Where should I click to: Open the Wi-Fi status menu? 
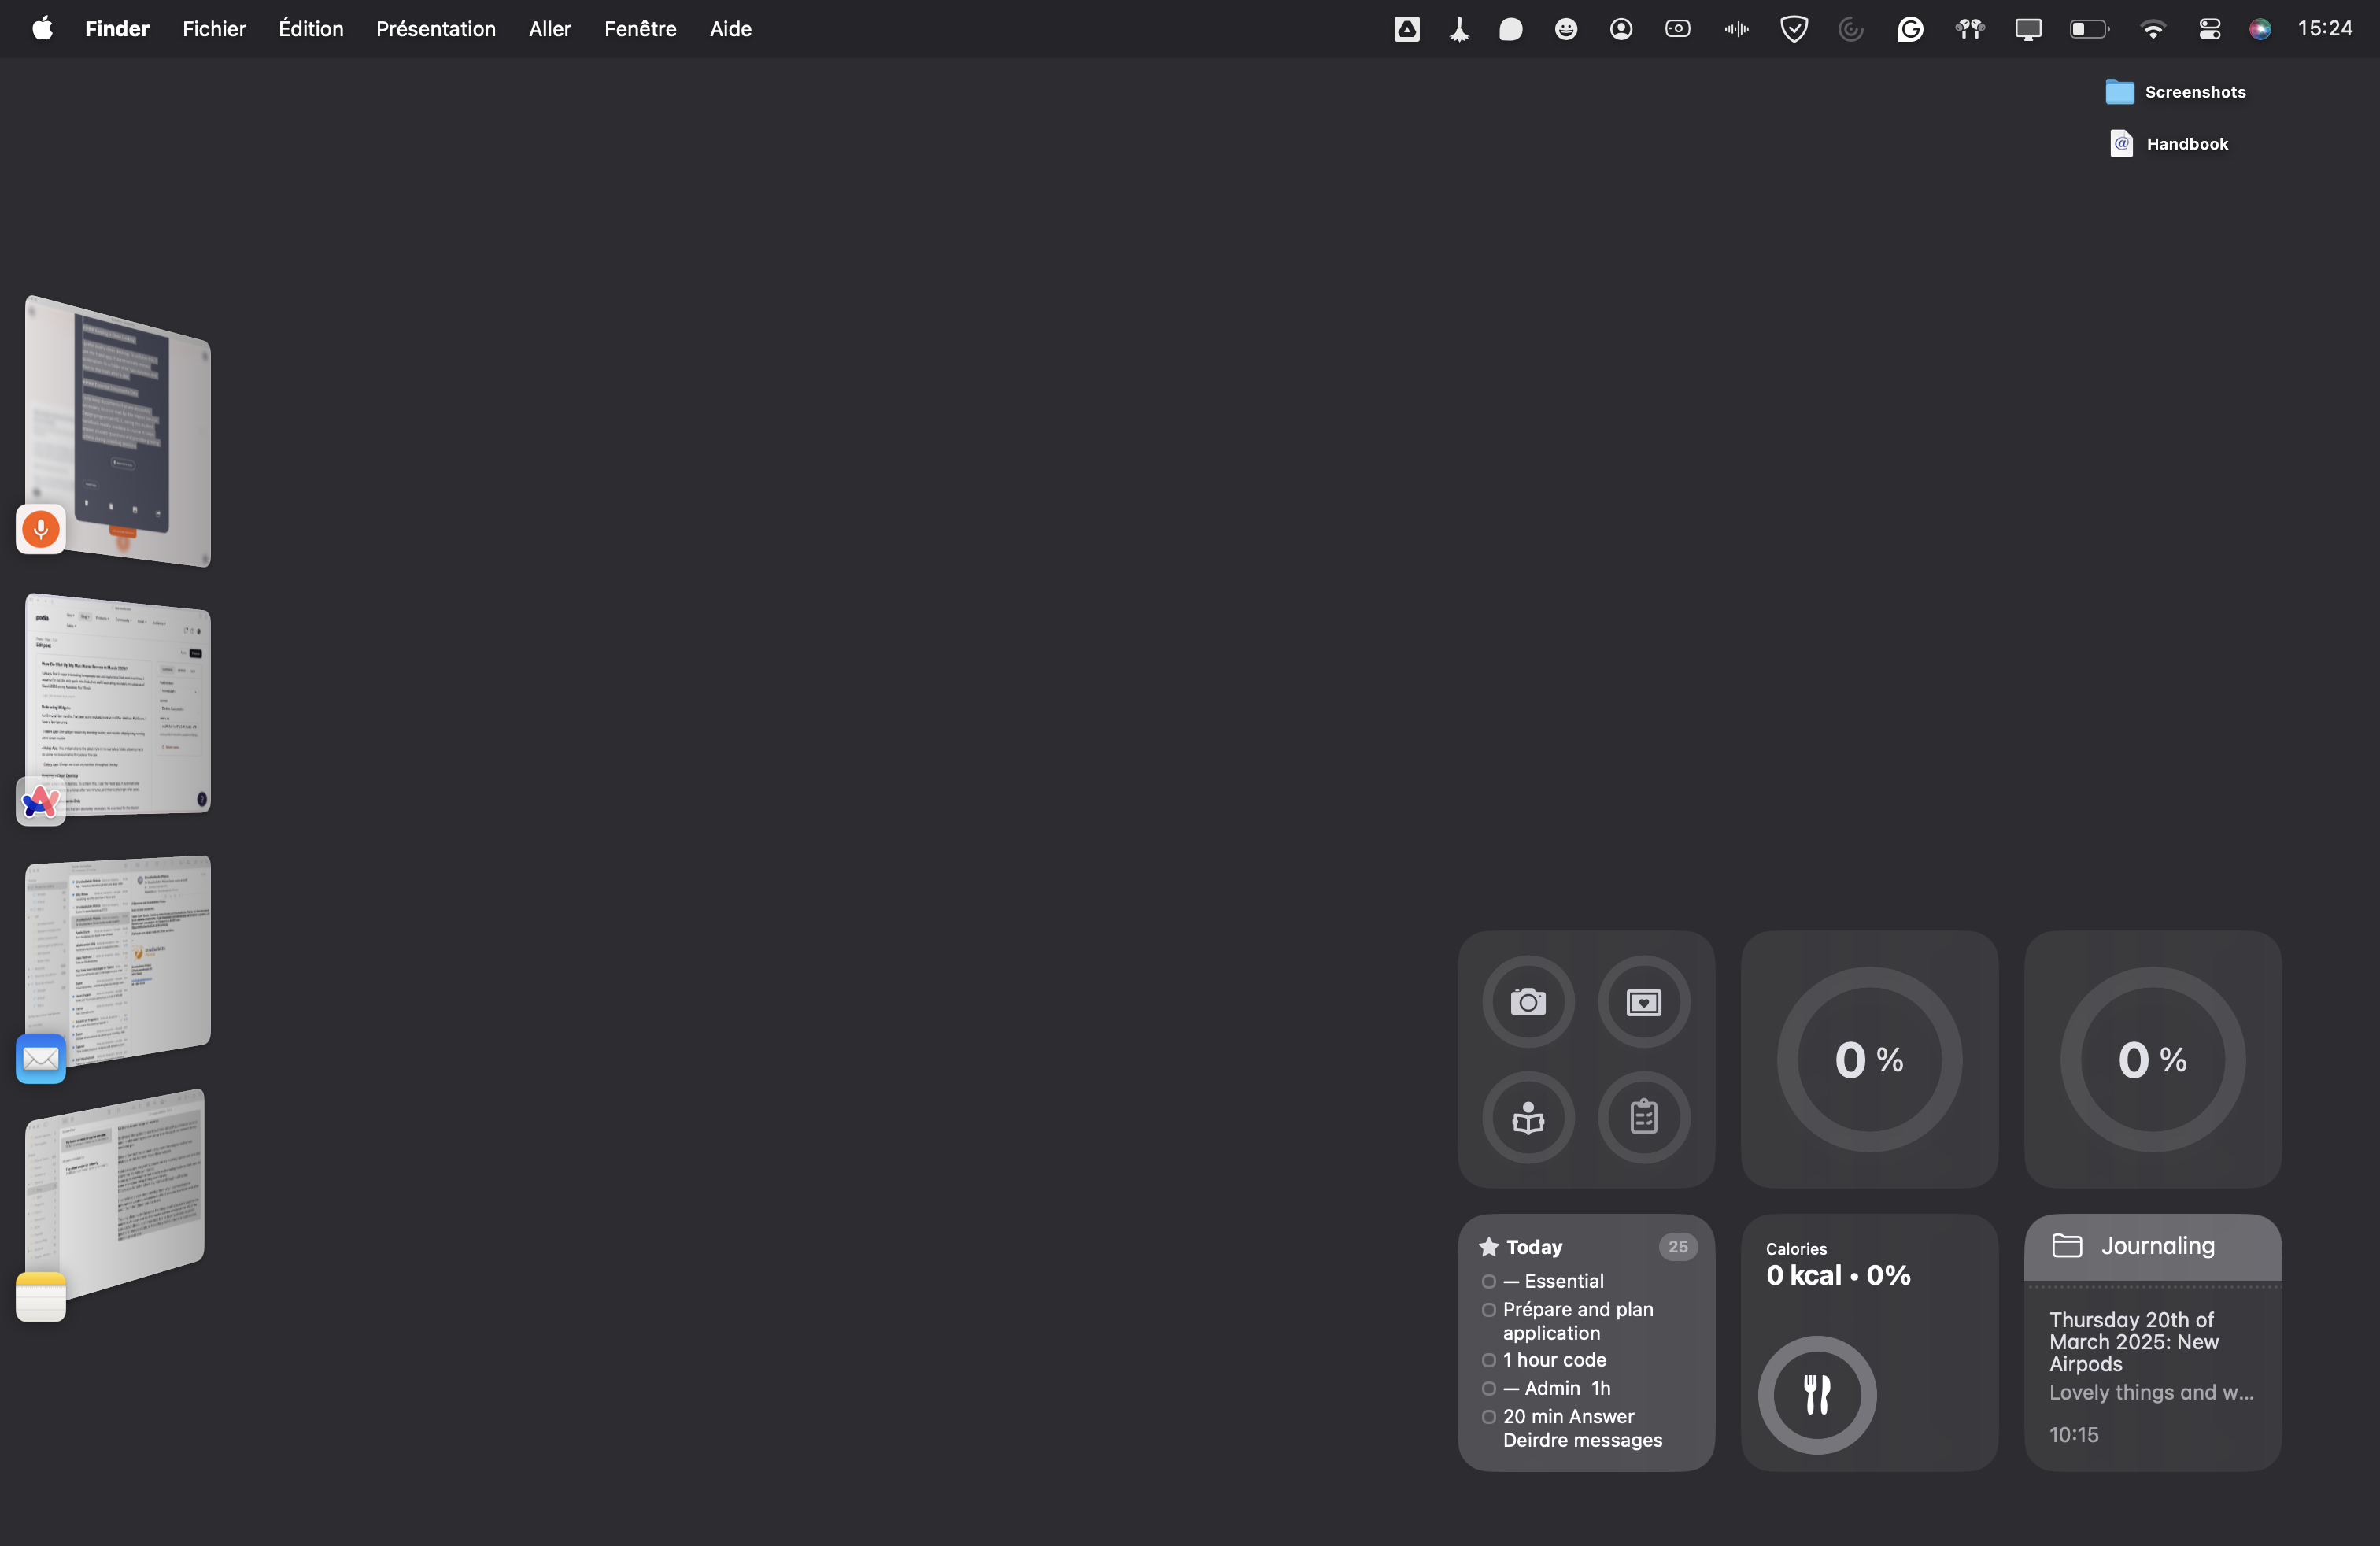pyautogui.click(x=2152, y=29)
